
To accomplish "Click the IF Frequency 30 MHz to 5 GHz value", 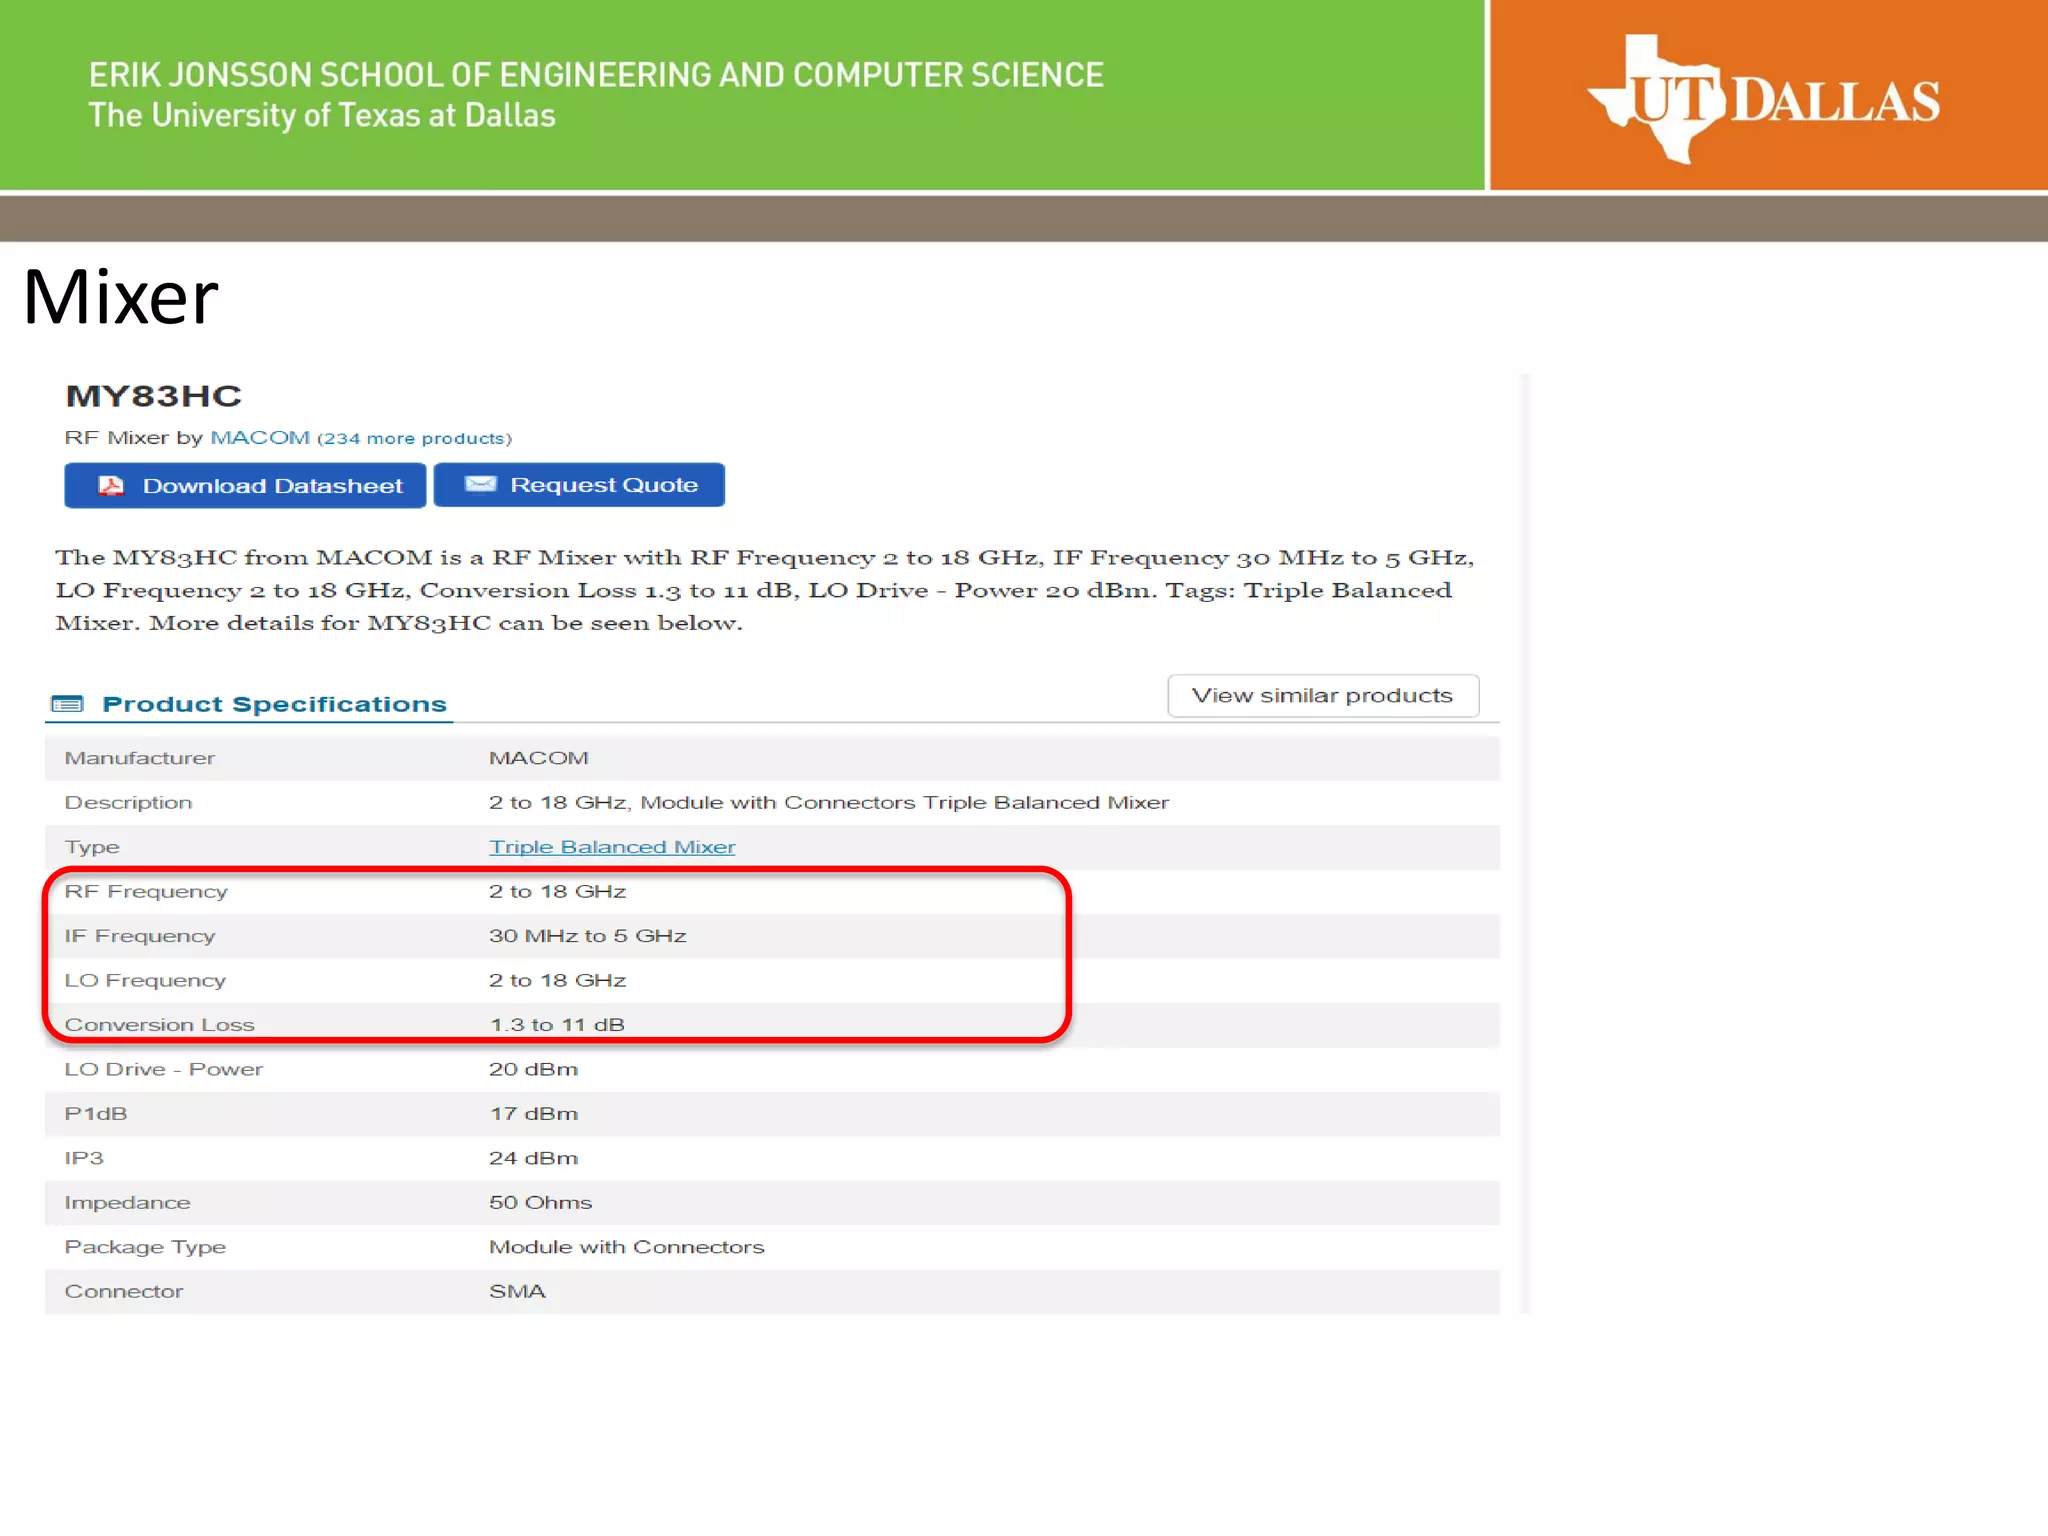I will tap(587, 936).
